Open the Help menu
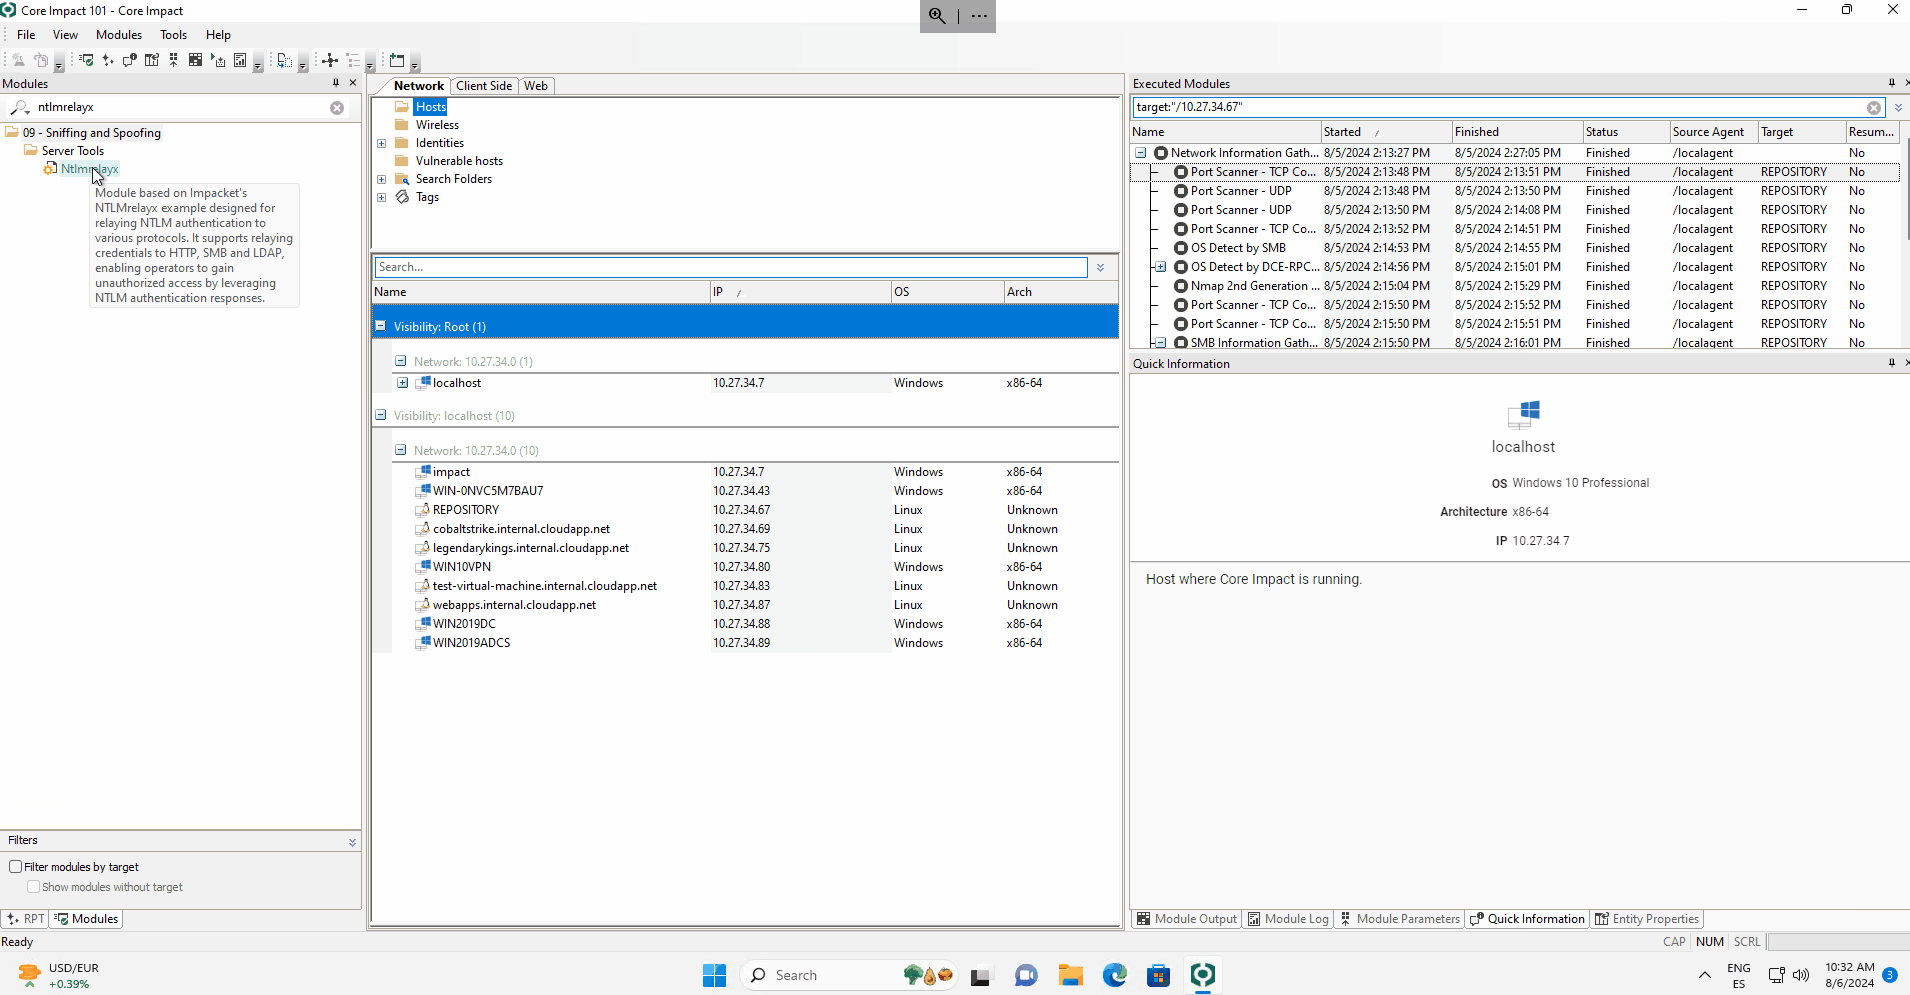Screen dimensions: 1910x995 (218, 35)
